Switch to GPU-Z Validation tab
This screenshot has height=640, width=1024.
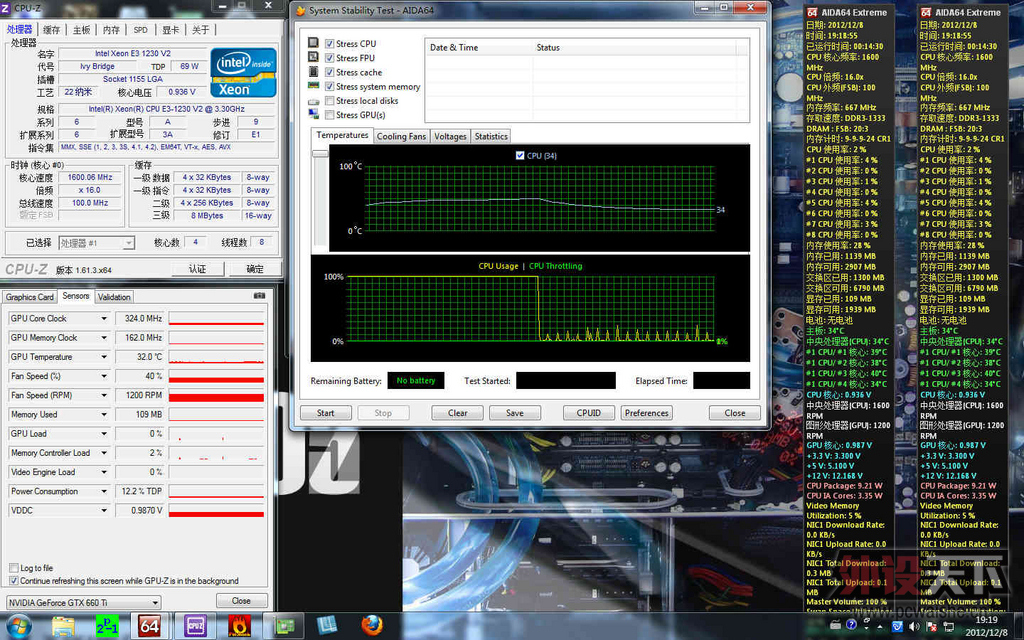coord(114,297)
